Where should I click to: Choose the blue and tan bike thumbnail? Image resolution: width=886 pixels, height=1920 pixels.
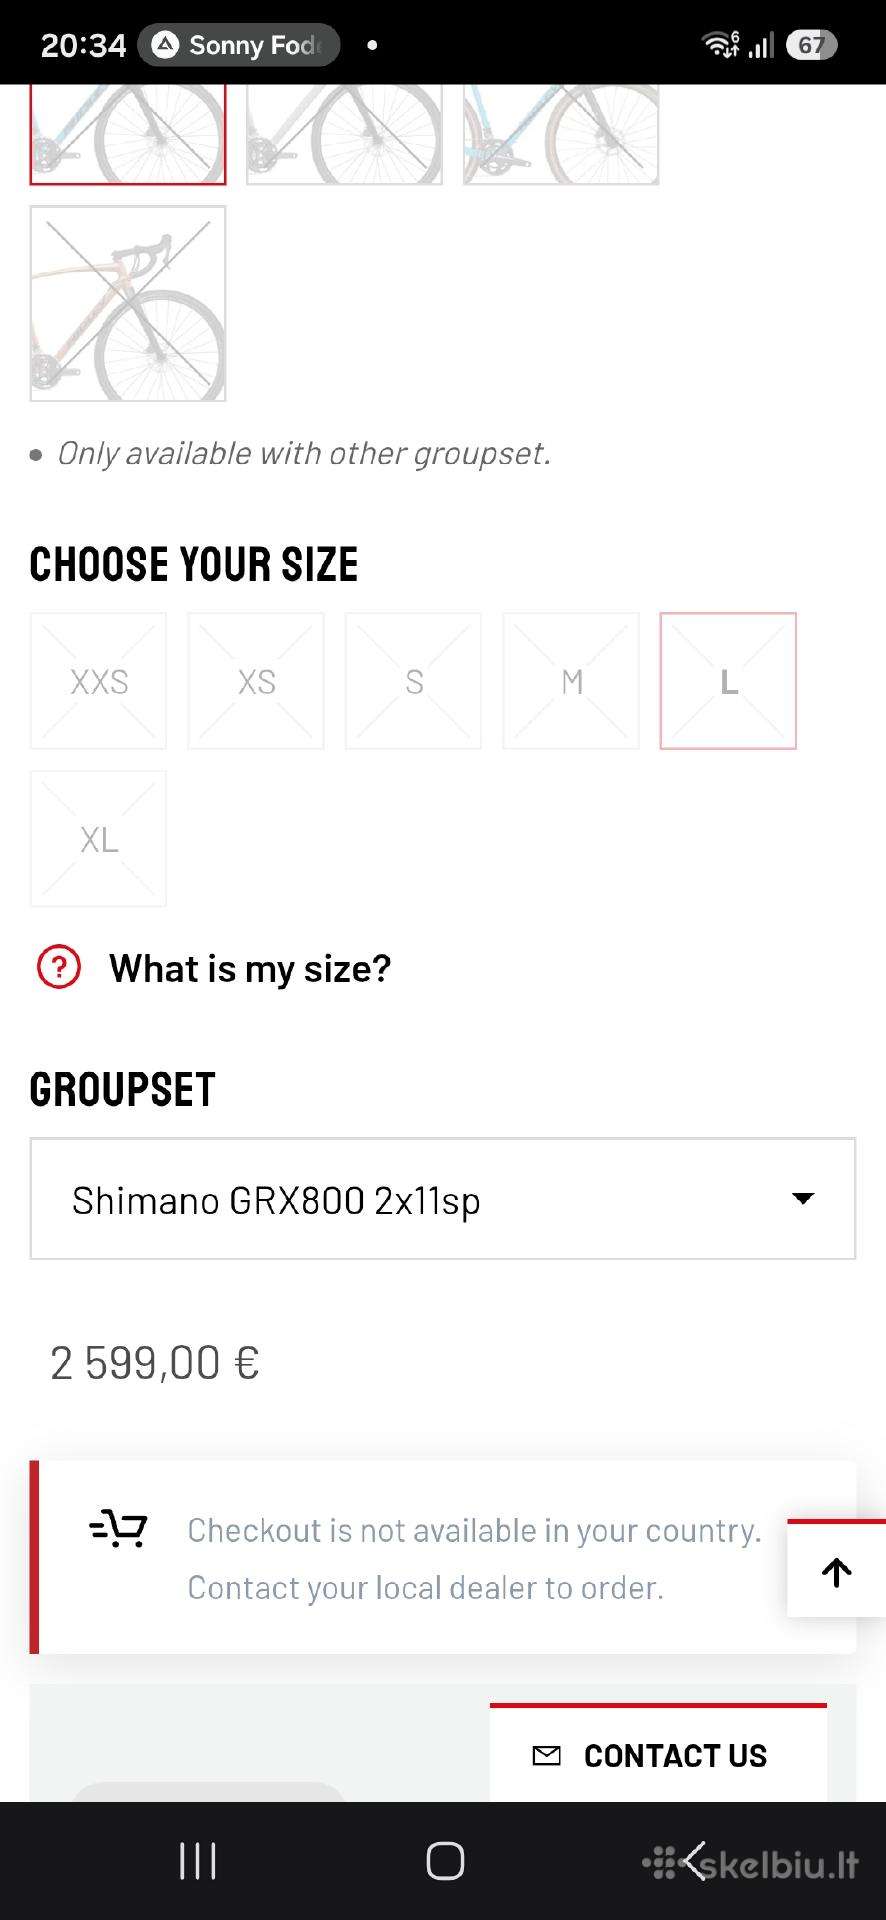click(x=561, y=134)
